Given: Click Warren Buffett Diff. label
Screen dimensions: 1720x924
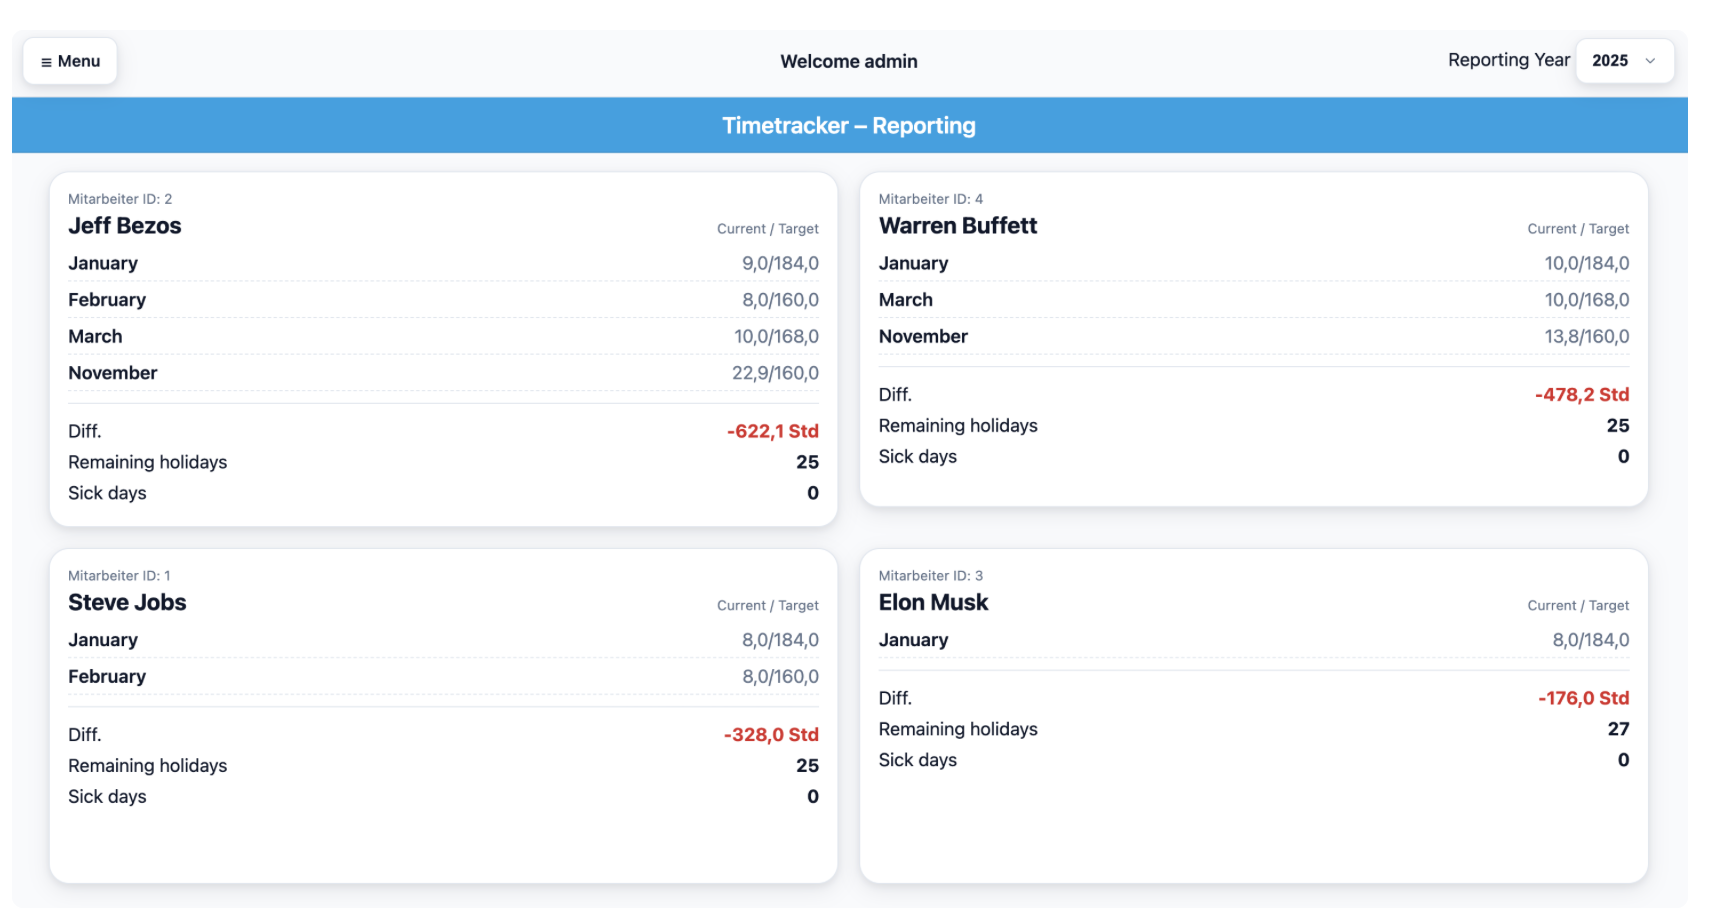Looking at the screenshot, I should tap(895, 395).
